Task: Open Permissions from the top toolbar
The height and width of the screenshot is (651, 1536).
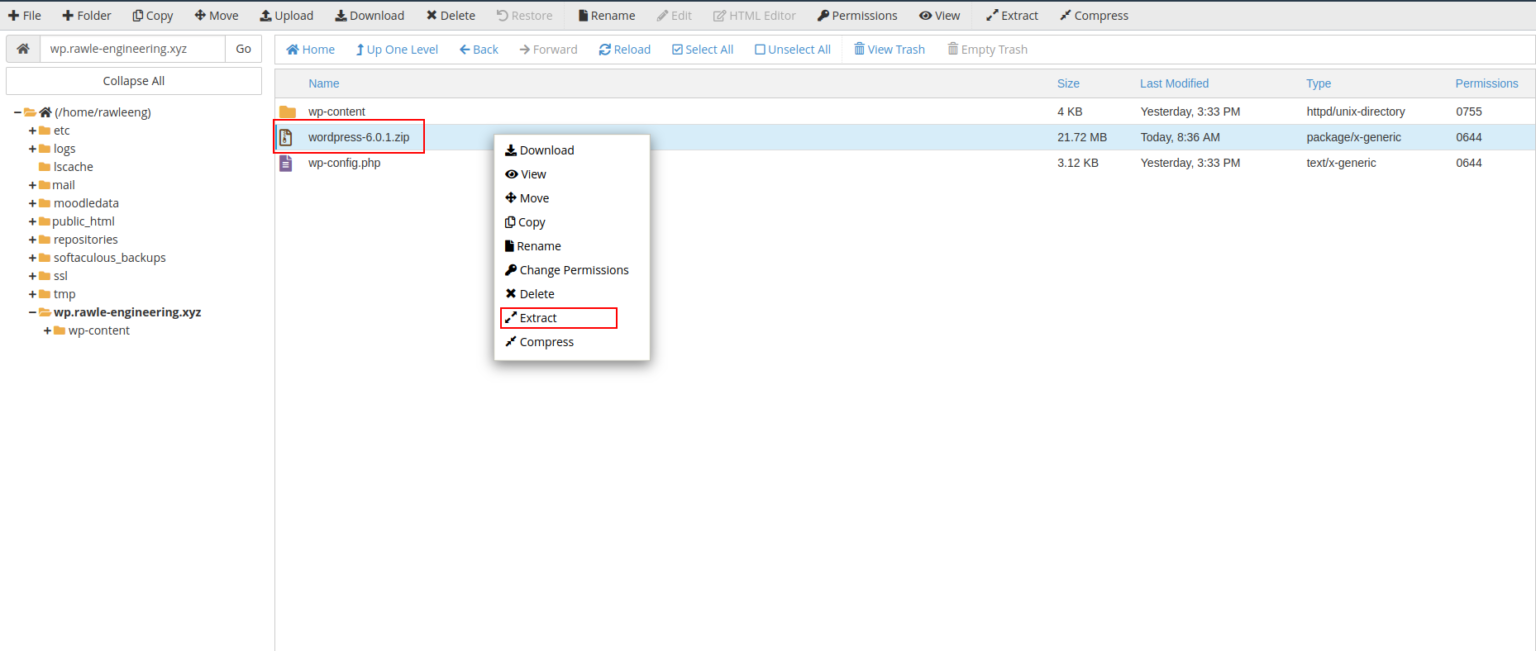Action: coord(823,16)
